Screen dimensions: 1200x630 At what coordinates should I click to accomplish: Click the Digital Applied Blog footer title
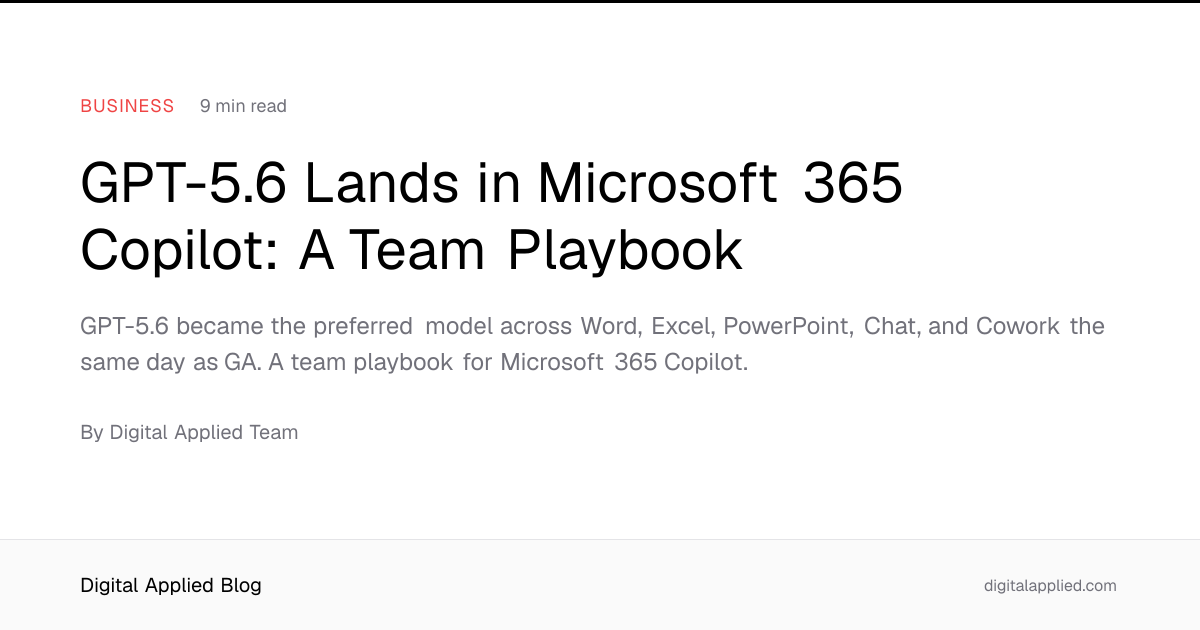(x=171, y=586)
